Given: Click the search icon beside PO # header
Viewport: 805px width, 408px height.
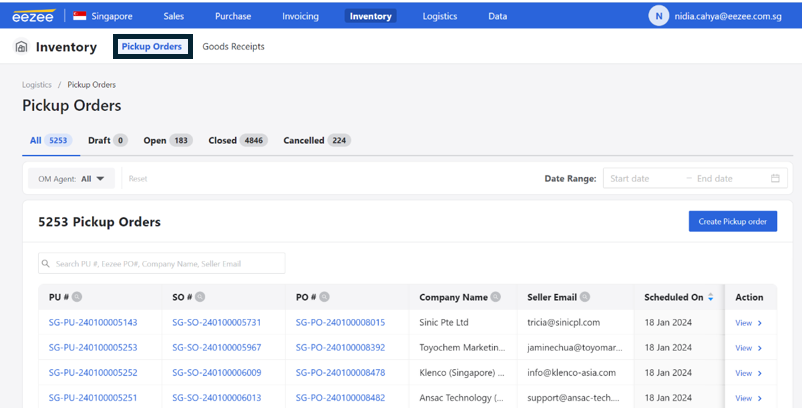Looking at the screenshot, I should coord(324,297).
